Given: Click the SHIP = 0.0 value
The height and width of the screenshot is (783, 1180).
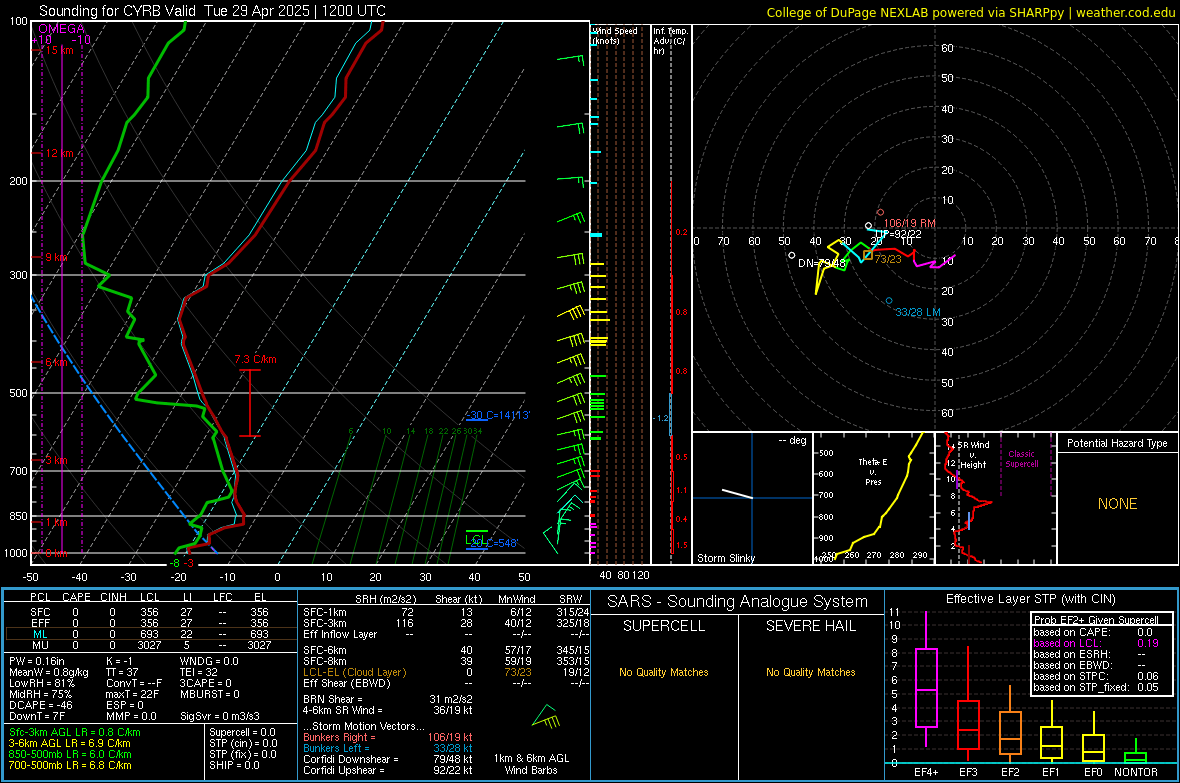Looking at the screenshot, I should click(x=234, y=765).
